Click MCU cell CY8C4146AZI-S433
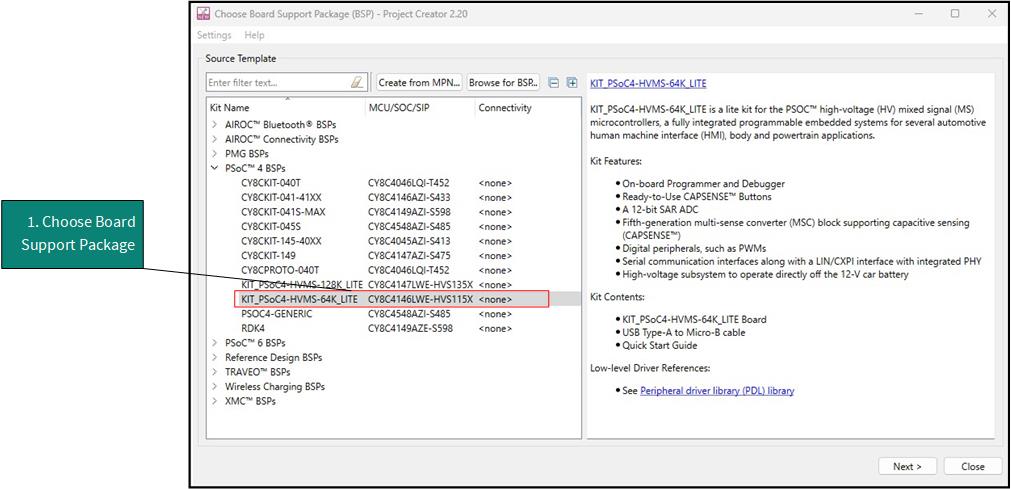 (x=409, y=197)
